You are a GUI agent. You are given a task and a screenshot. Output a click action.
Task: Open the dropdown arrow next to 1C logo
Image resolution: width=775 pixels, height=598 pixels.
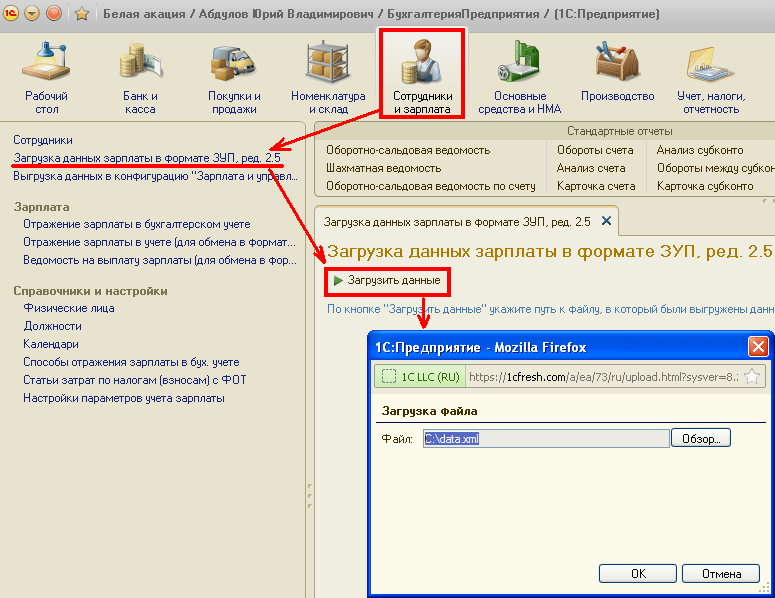click(32, 13)
